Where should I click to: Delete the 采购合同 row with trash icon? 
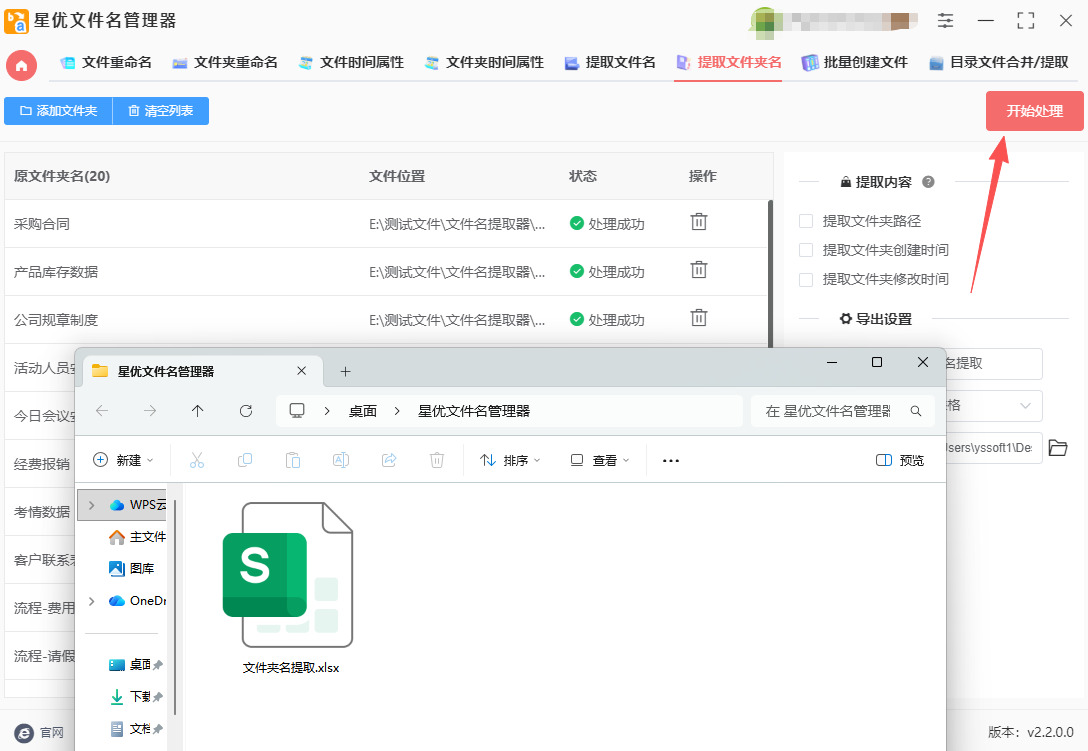(699, 222)
